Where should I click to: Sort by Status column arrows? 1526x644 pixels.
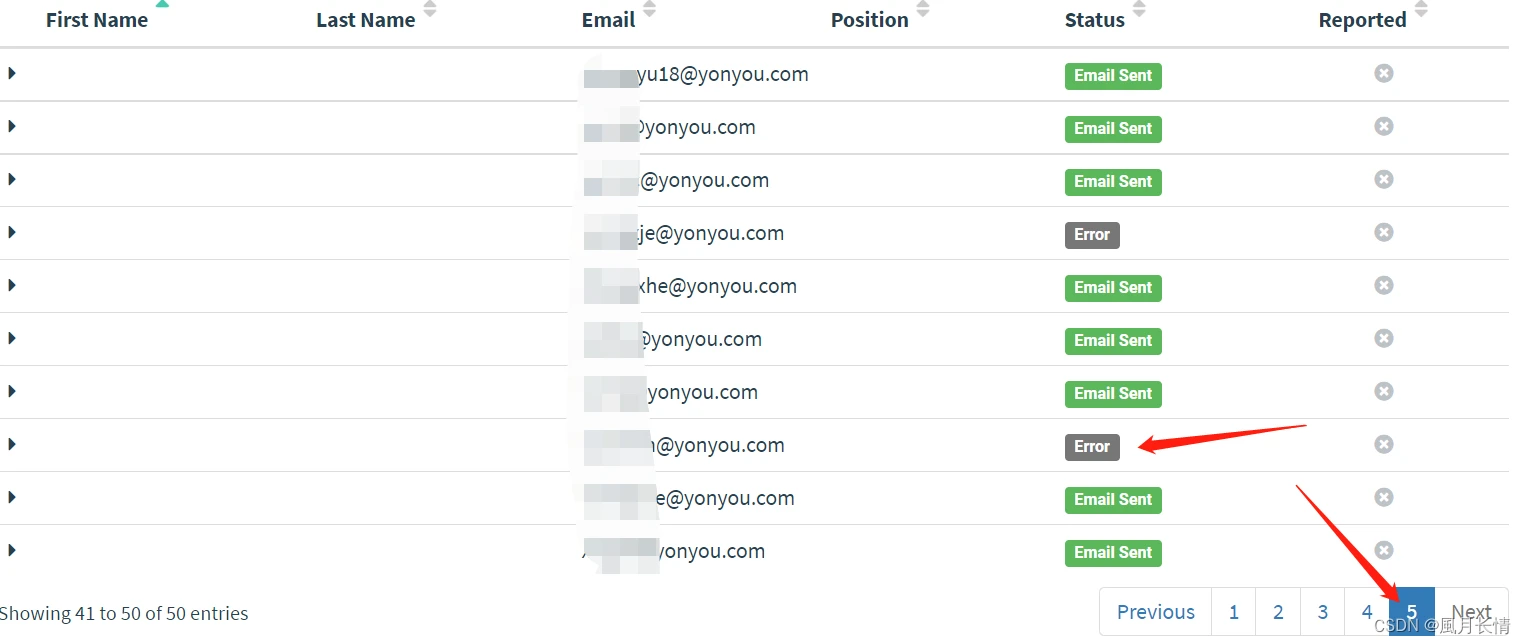click(x=1139, y=9)
